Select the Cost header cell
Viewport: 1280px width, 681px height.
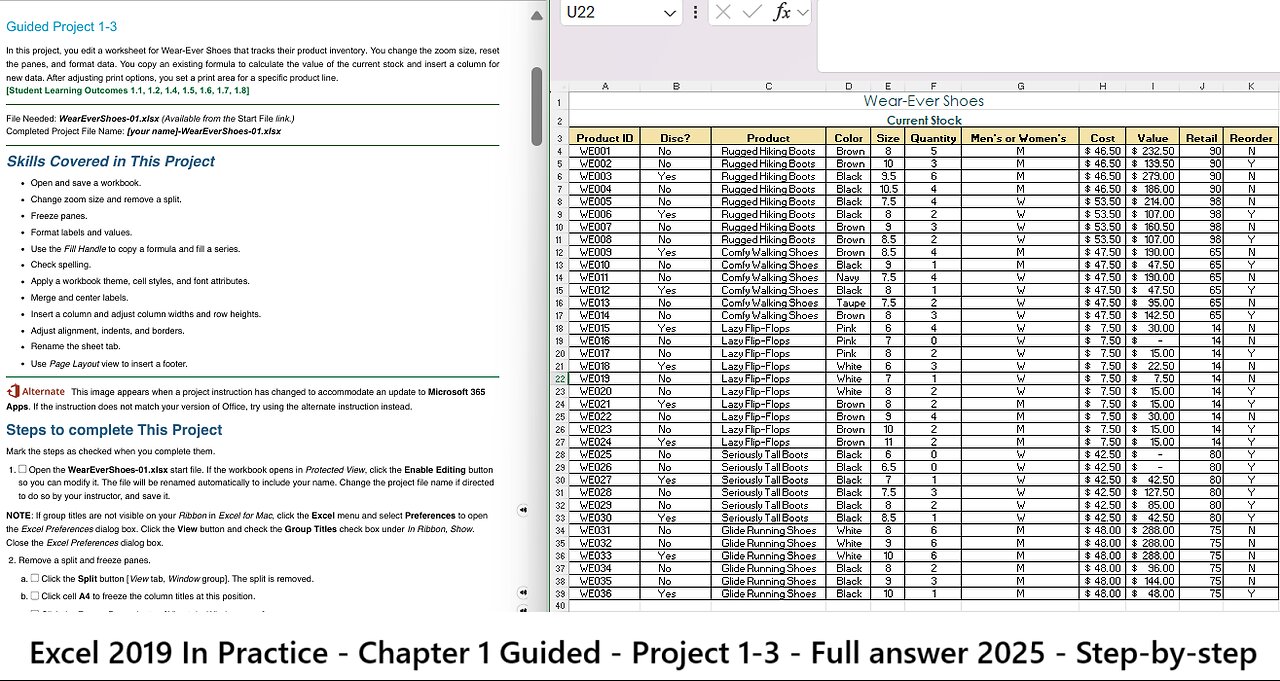point(1102,138)
